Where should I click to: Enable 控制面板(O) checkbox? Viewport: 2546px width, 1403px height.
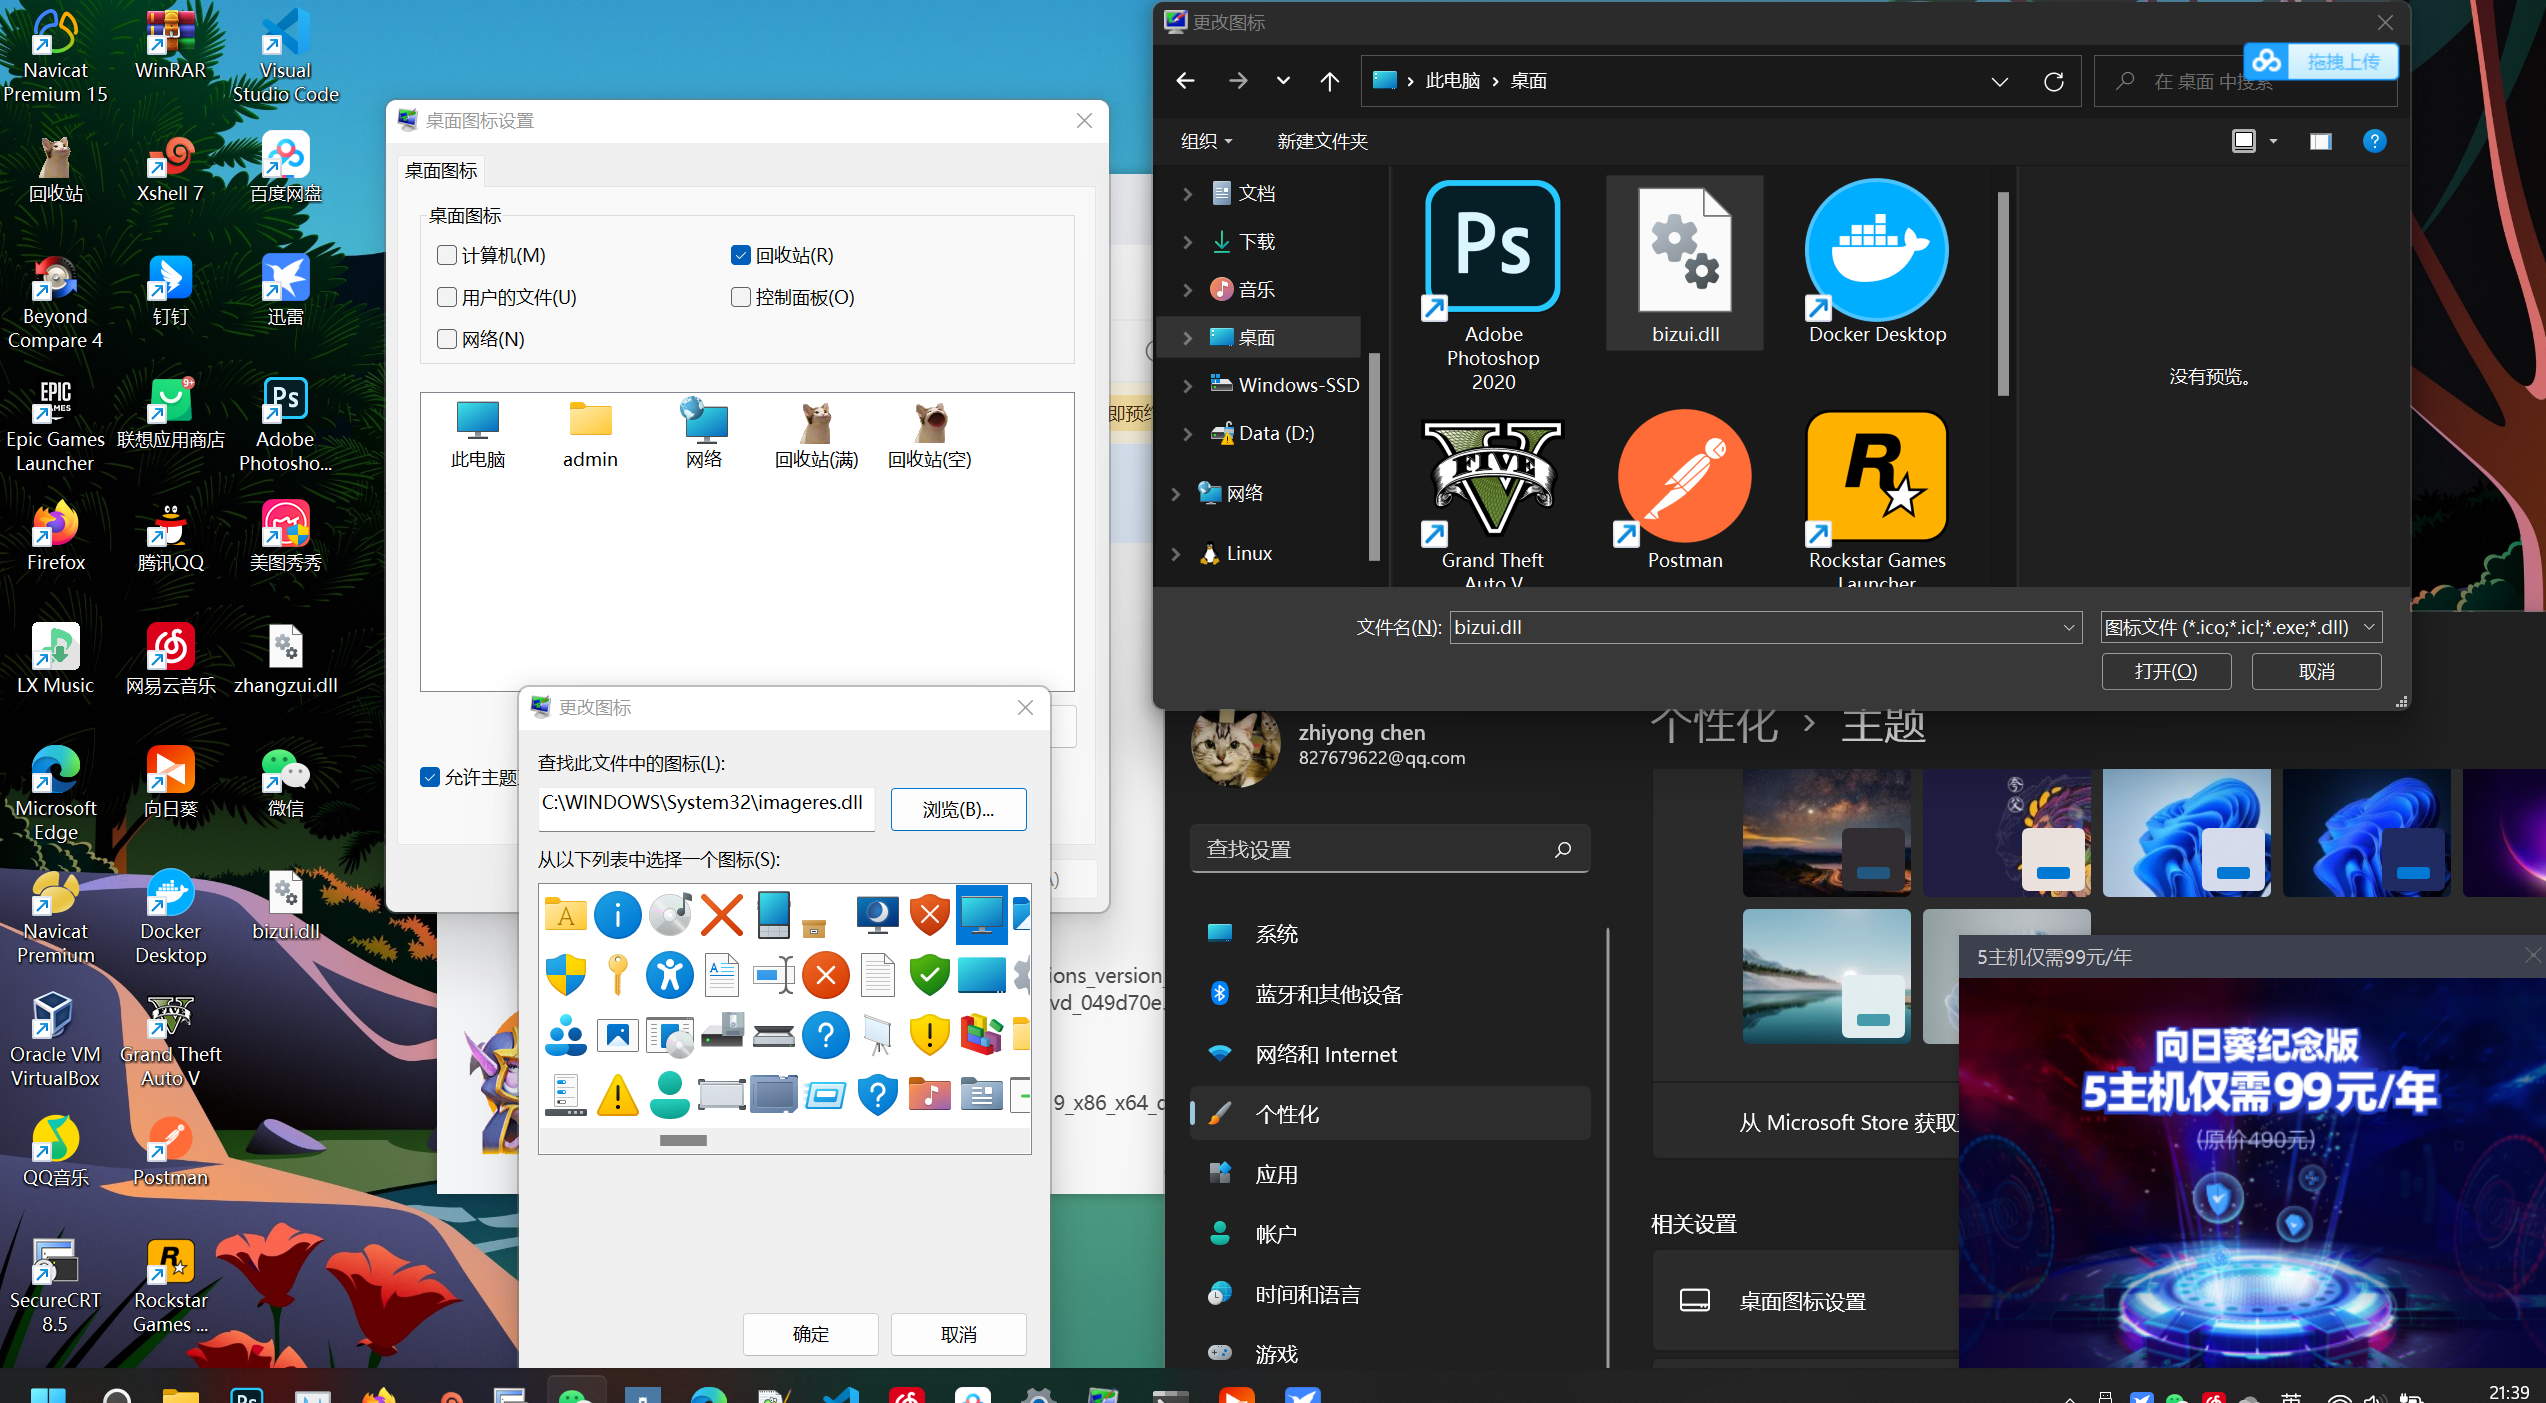pyautogui.click(x=741, y=297)
